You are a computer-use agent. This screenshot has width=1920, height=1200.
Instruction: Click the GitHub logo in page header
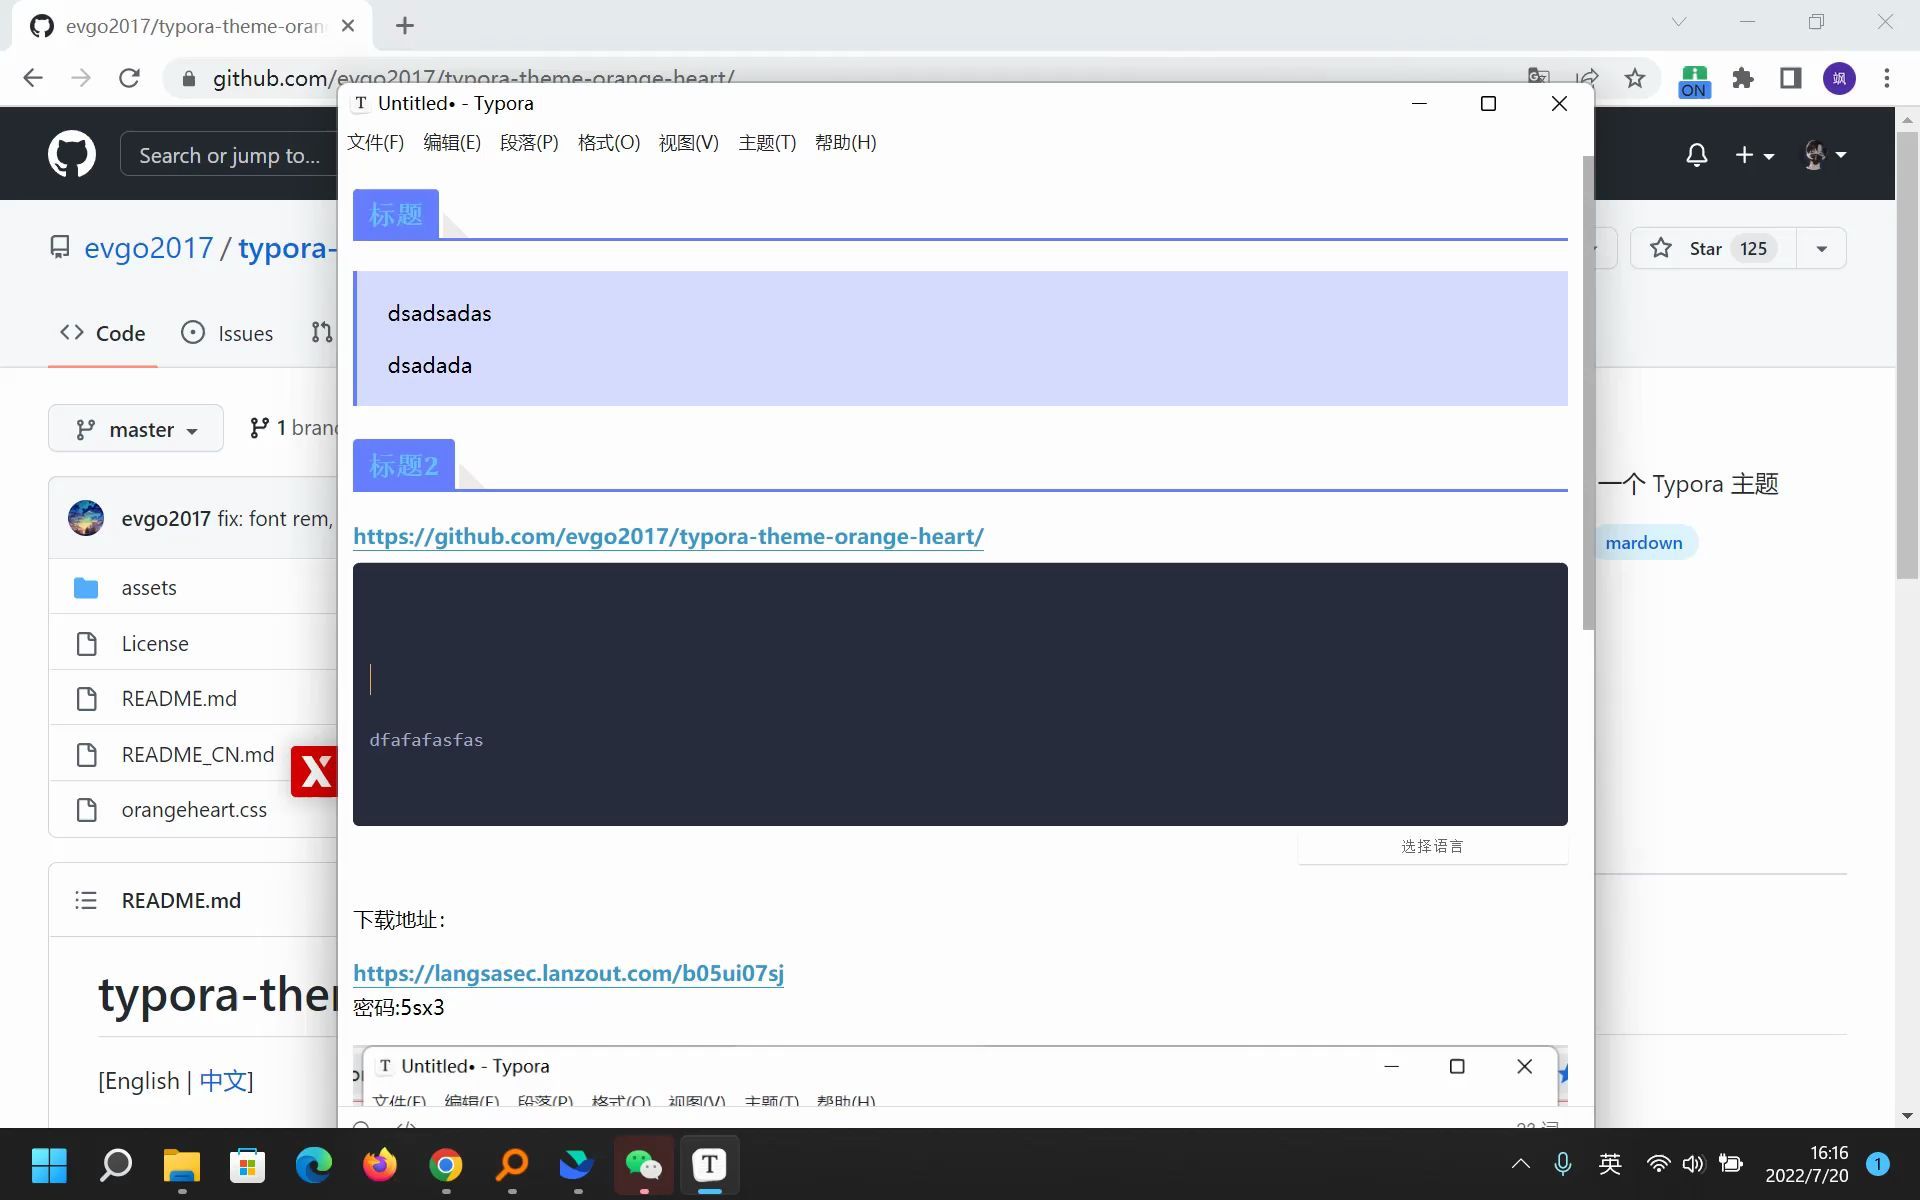pos(72,154)
